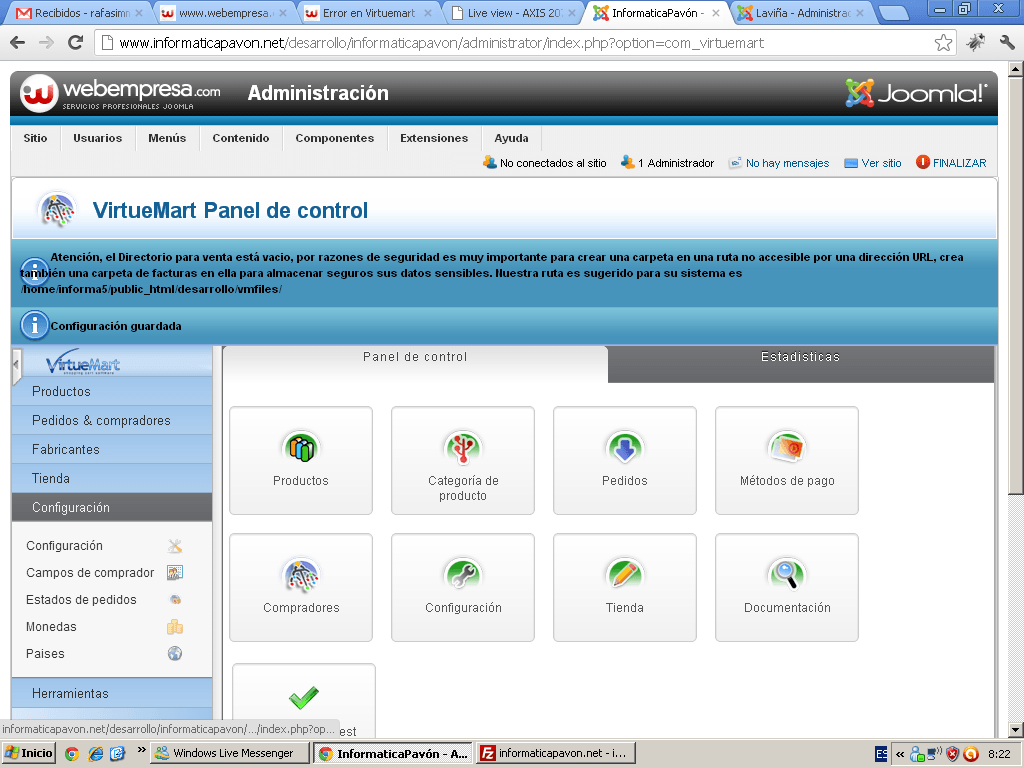Open Paises sidebar link
Image resolution: width=1024 pixels, height=768 pixels.
[45, 654]
